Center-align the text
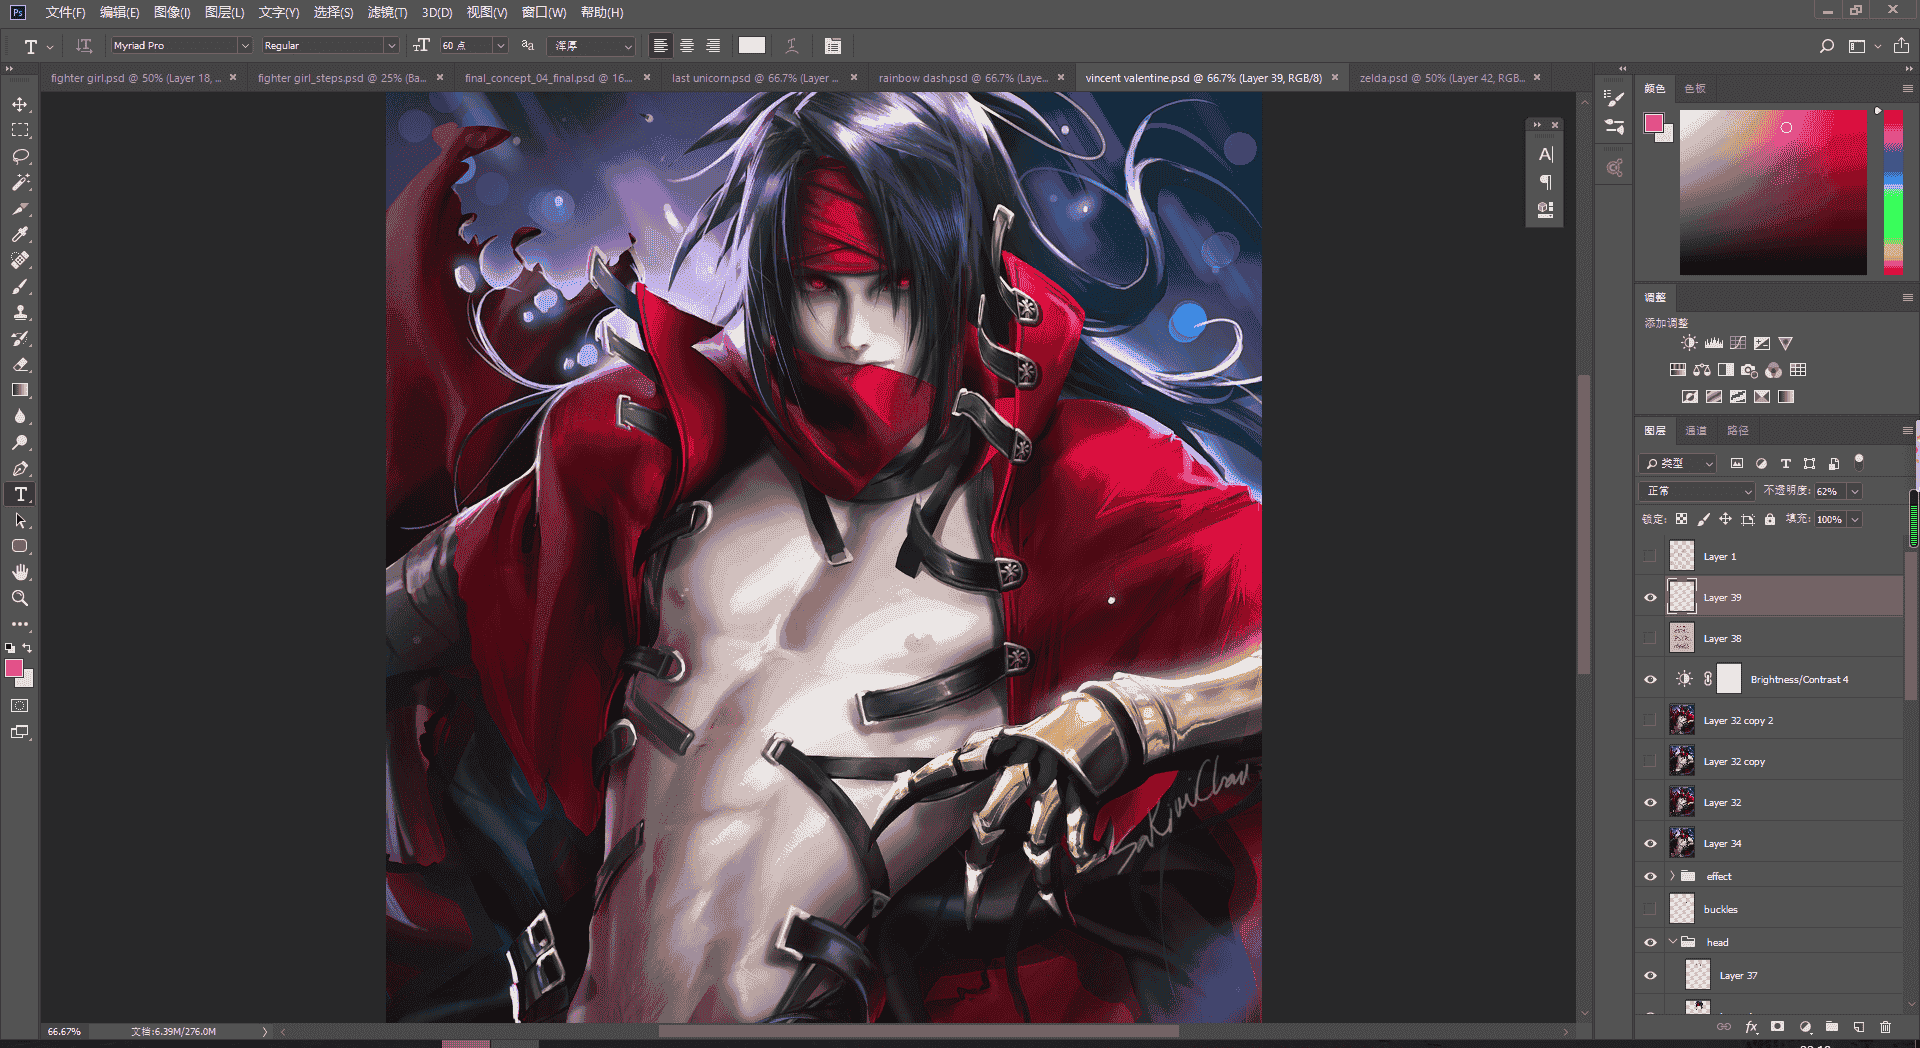1920x1048 pixels. tap(687, 45)
